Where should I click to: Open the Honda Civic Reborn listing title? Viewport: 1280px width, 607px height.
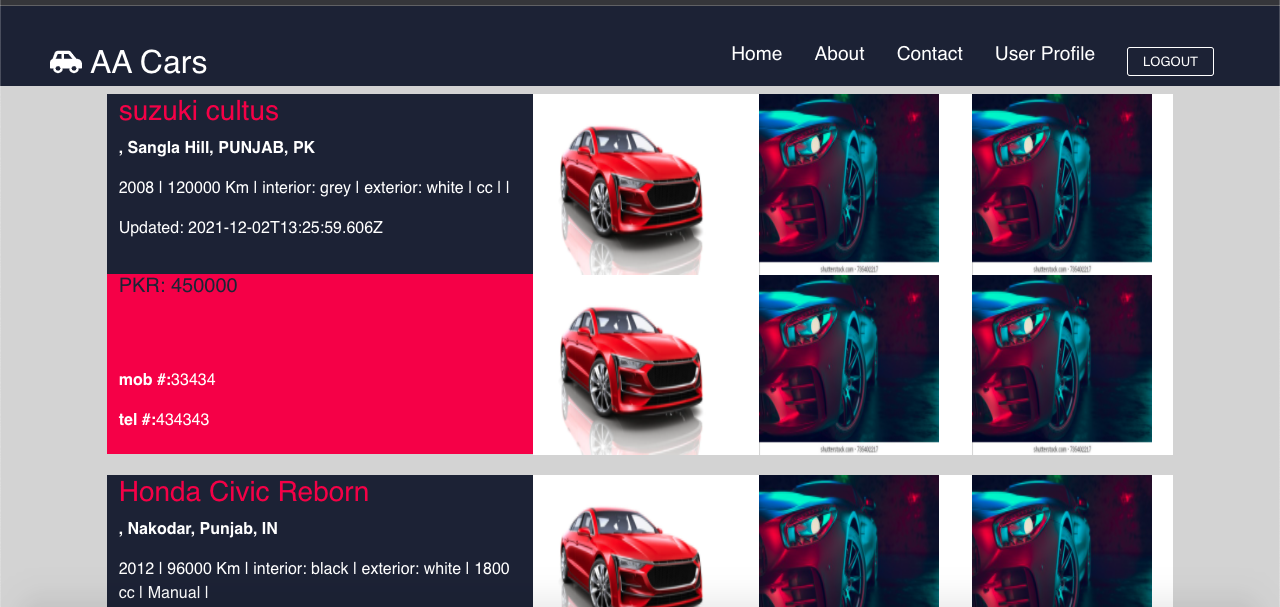[x=244, y=492]
